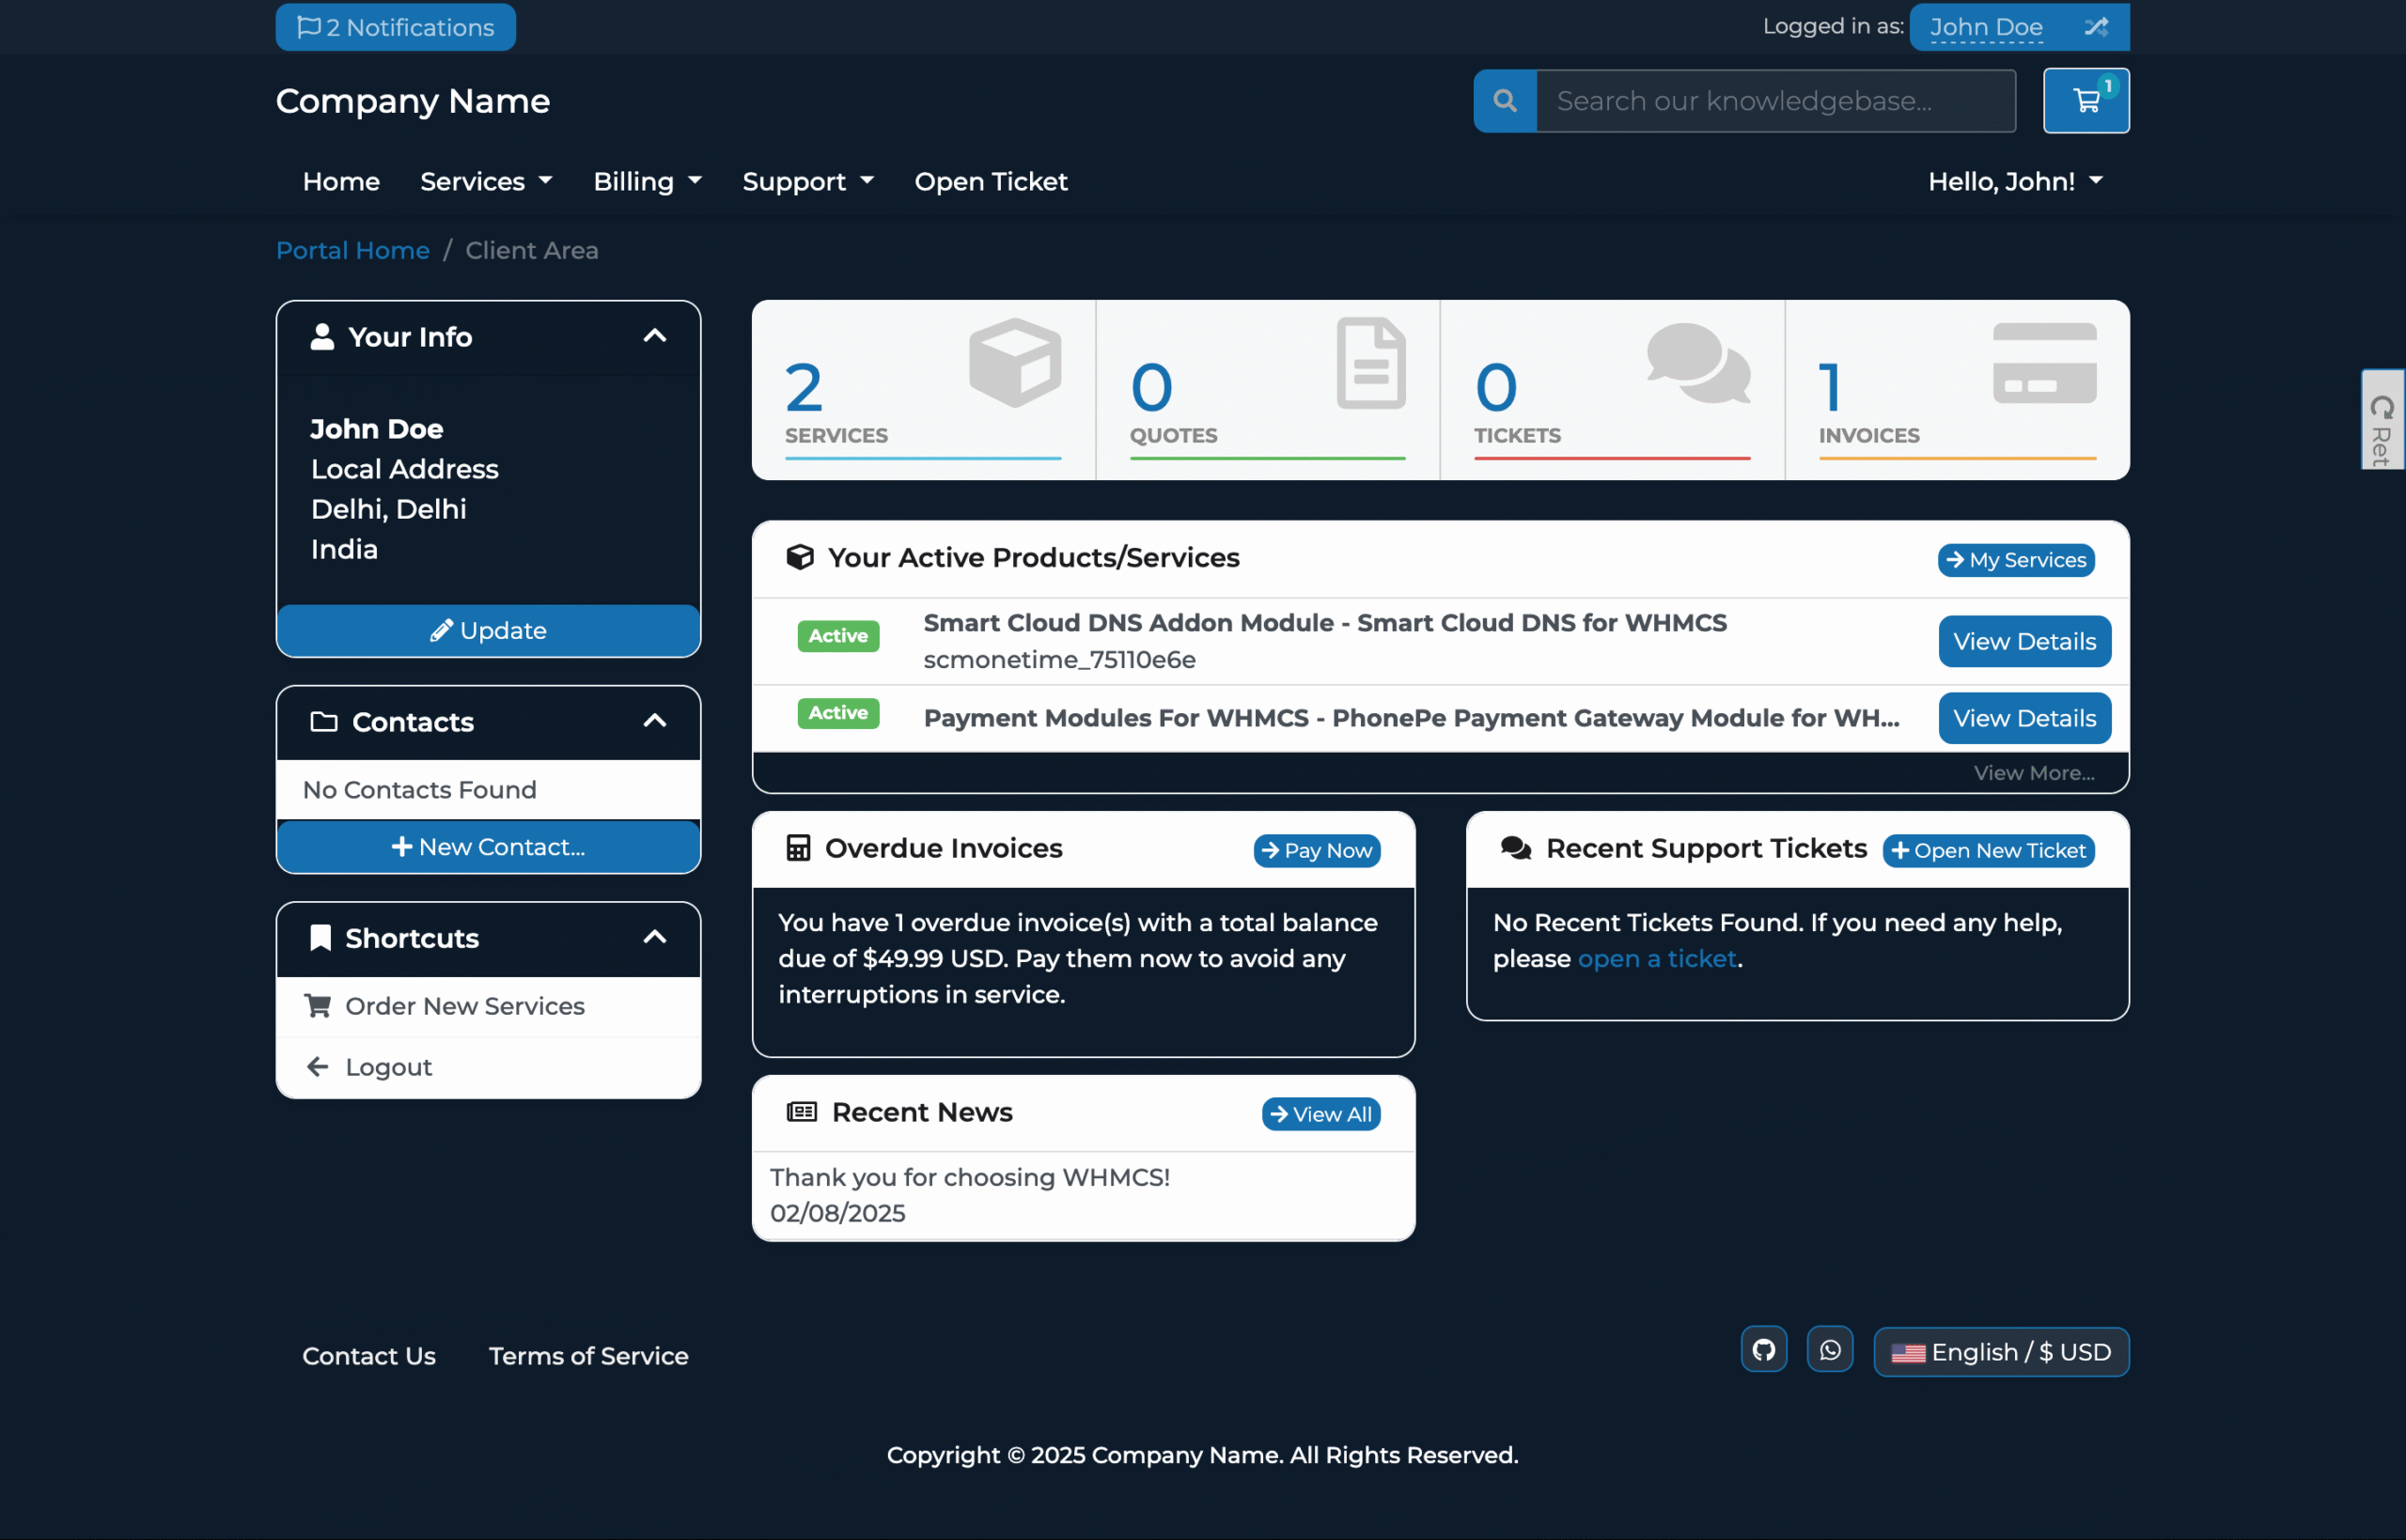Click the knowledgebase search field

coord(1774,100)
